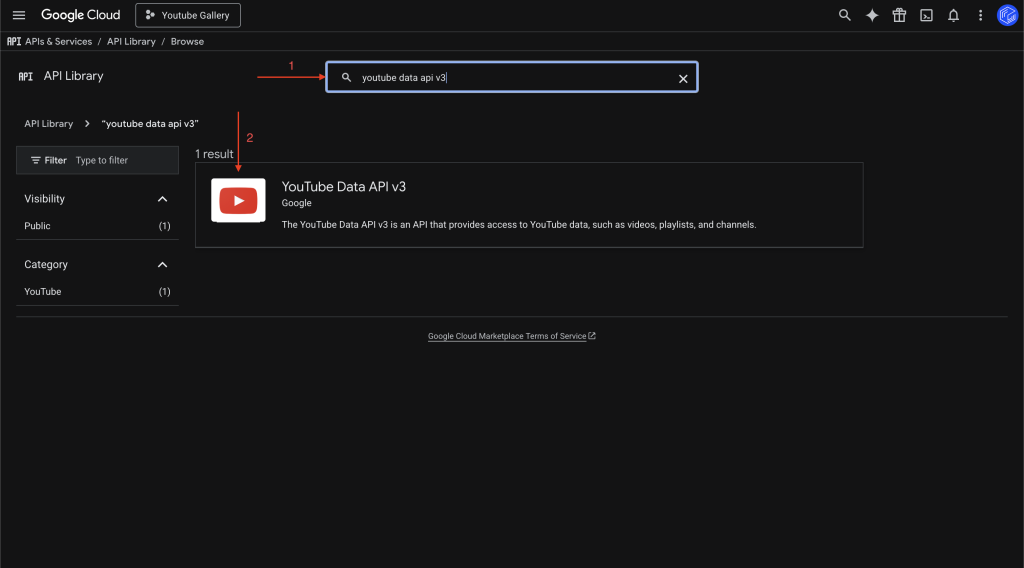Open the Gemini sparkle assistant icon
Viewport: 1024px width, 568px height.
pos(872,15)
